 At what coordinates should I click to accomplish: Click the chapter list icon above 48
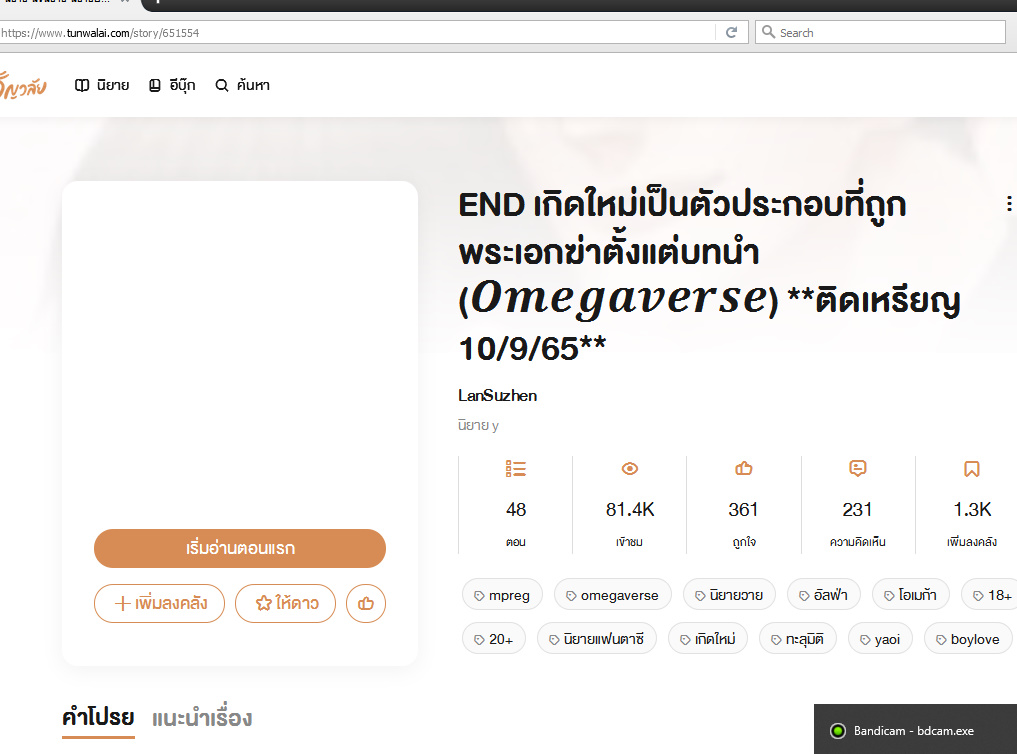coord(516,468)
